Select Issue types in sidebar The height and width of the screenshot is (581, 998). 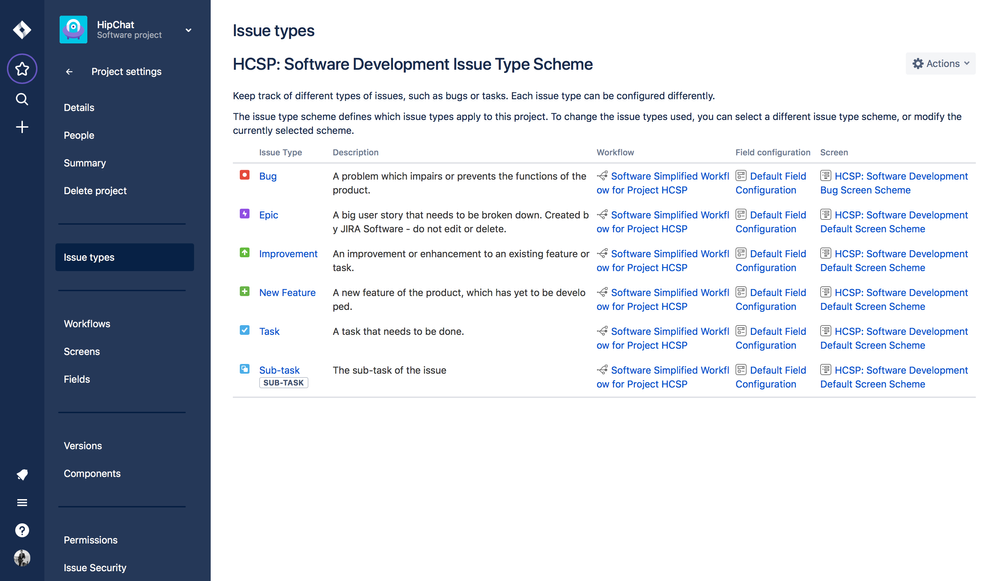(x=125, y=257)
